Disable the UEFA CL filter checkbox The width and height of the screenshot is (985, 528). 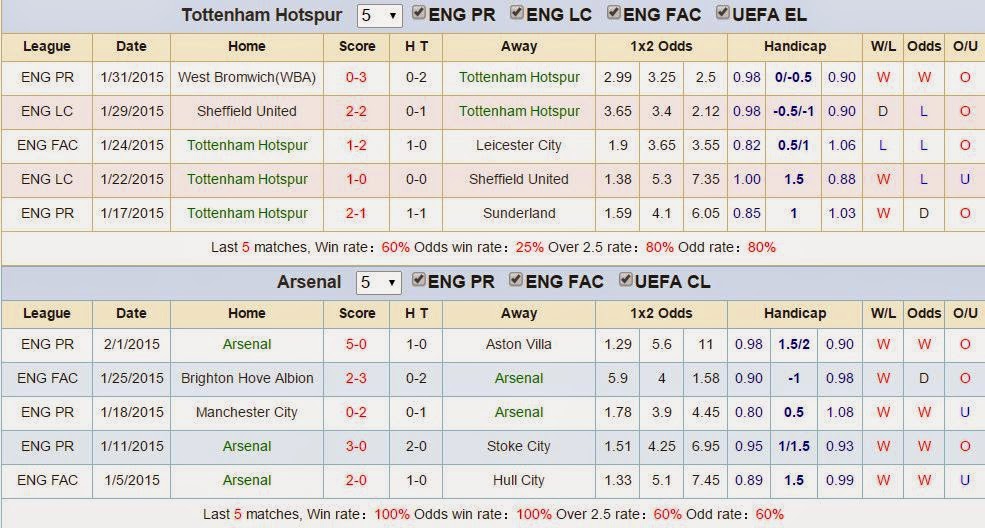tap(625, 280)
